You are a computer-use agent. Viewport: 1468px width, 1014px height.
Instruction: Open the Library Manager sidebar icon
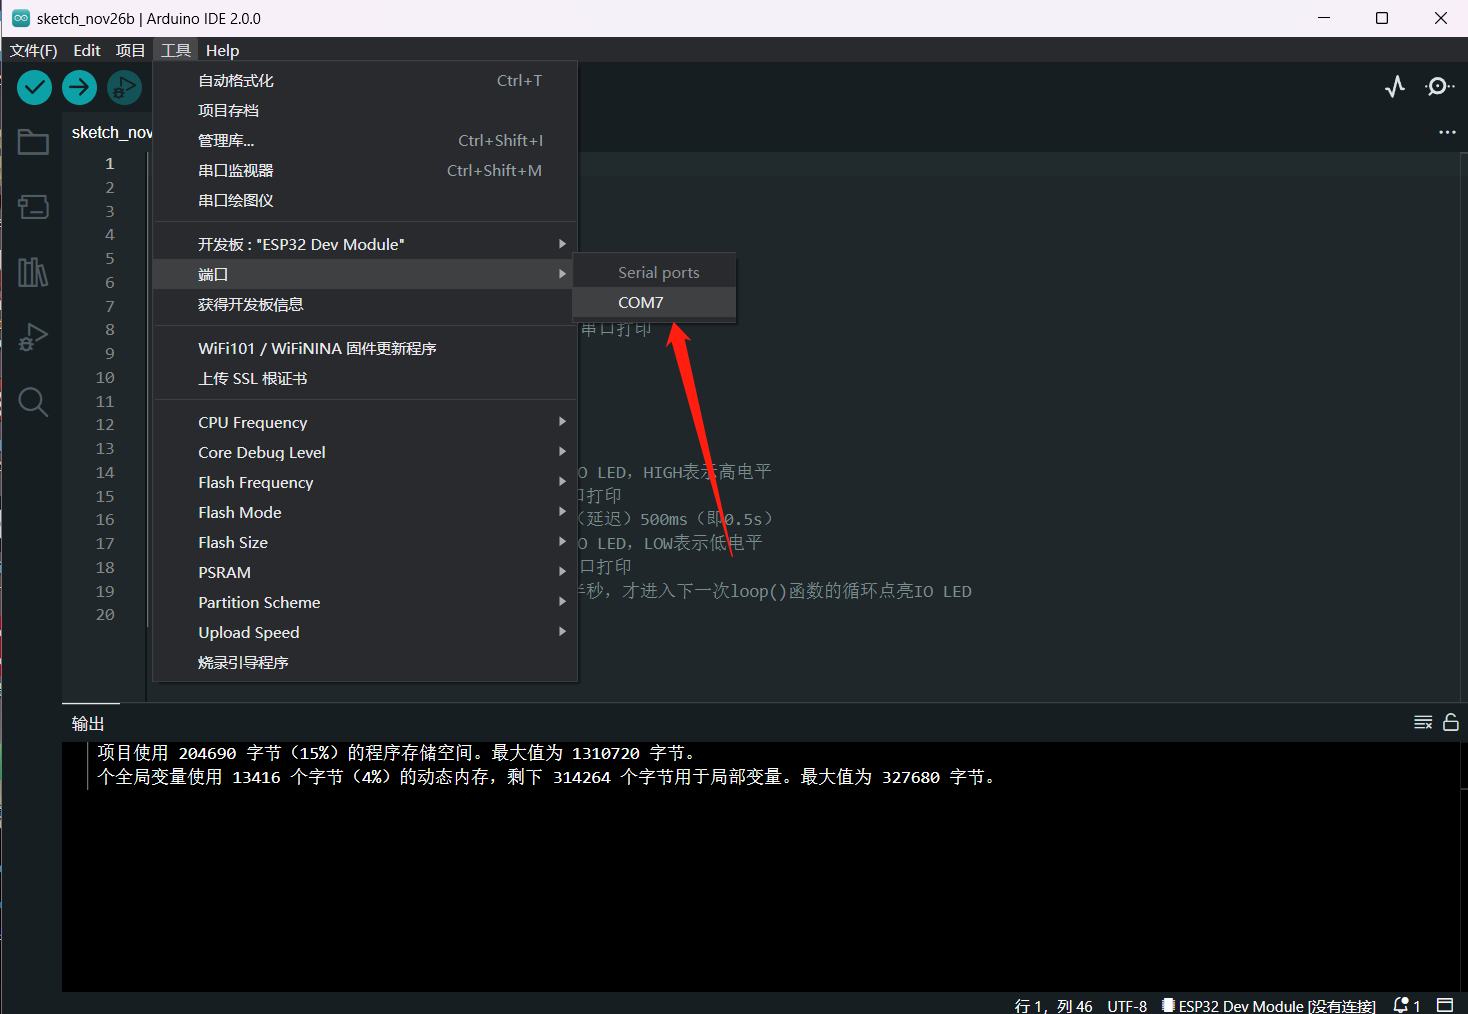(33, 272)
